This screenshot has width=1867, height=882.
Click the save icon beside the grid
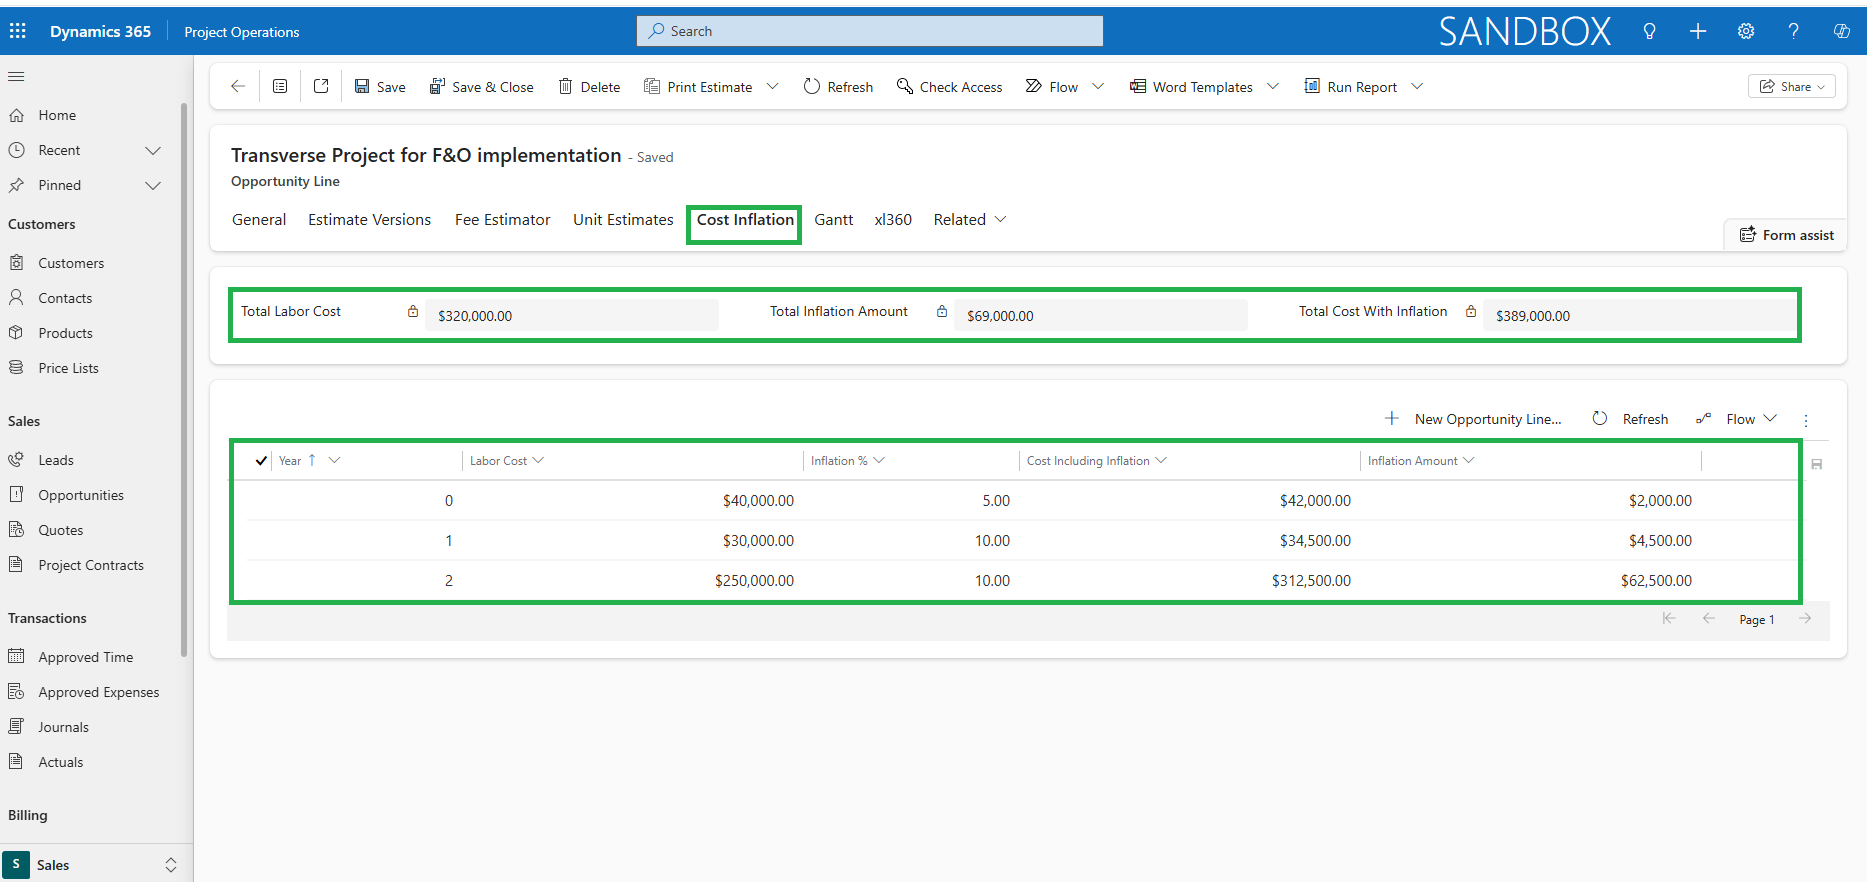click(x=1817, y=464)
